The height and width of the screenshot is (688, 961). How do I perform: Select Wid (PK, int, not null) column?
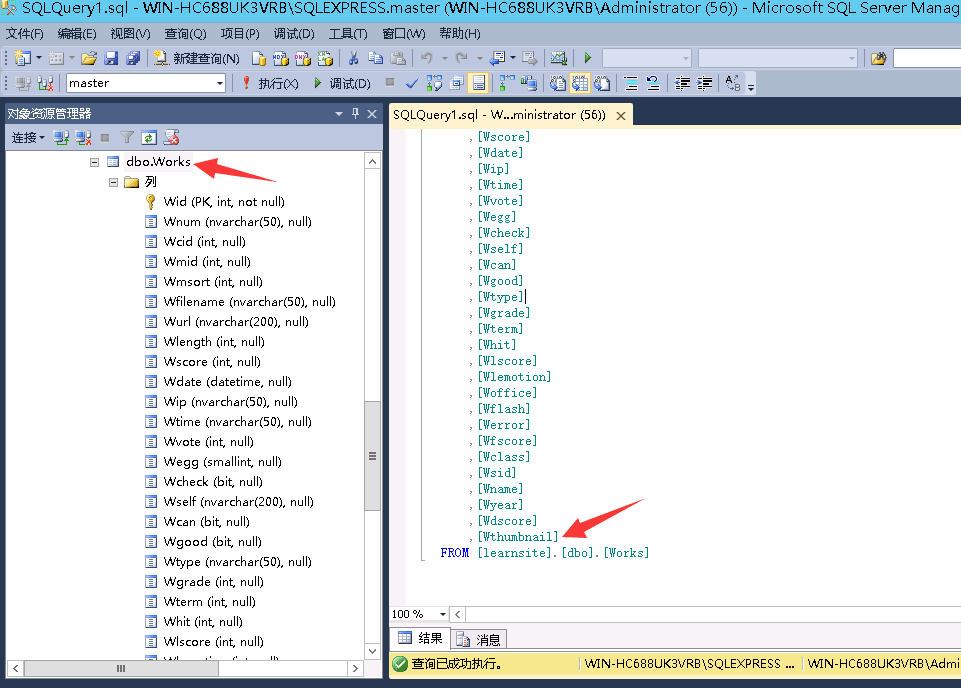224,202
